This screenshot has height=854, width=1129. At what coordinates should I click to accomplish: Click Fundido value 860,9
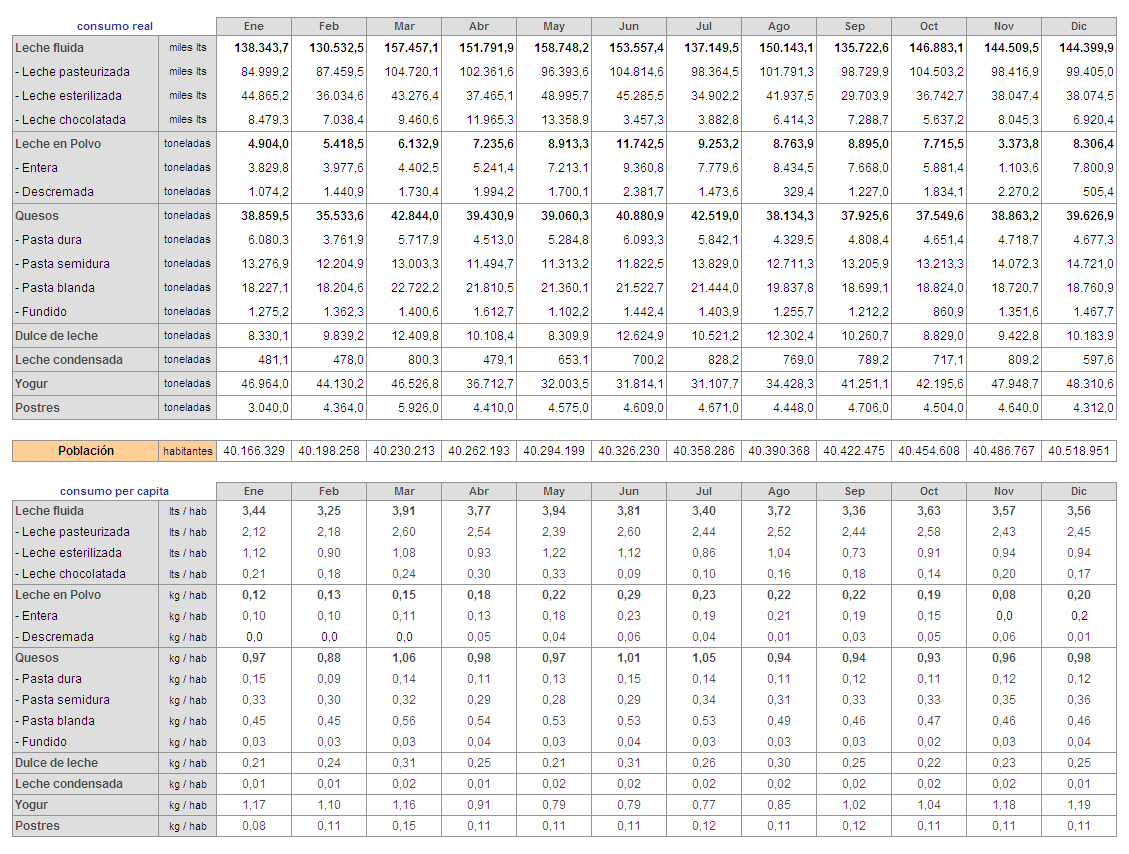pos(948,312)
